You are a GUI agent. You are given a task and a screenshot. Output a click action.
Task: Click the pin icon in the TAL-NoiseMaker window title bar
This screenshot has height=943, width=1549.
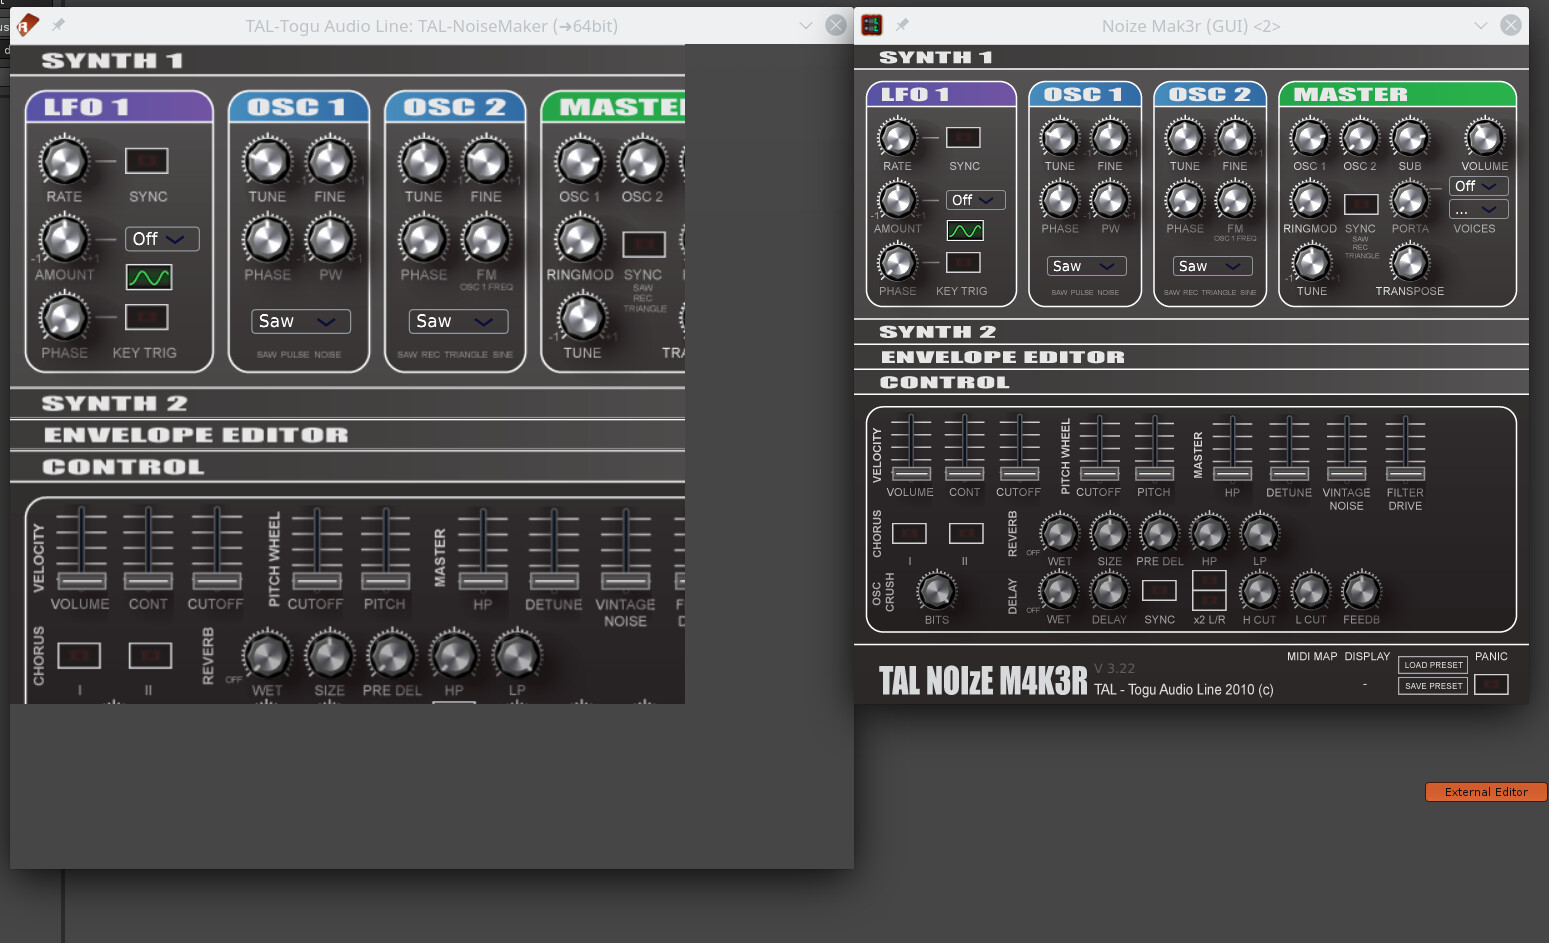tap(58, 25)
